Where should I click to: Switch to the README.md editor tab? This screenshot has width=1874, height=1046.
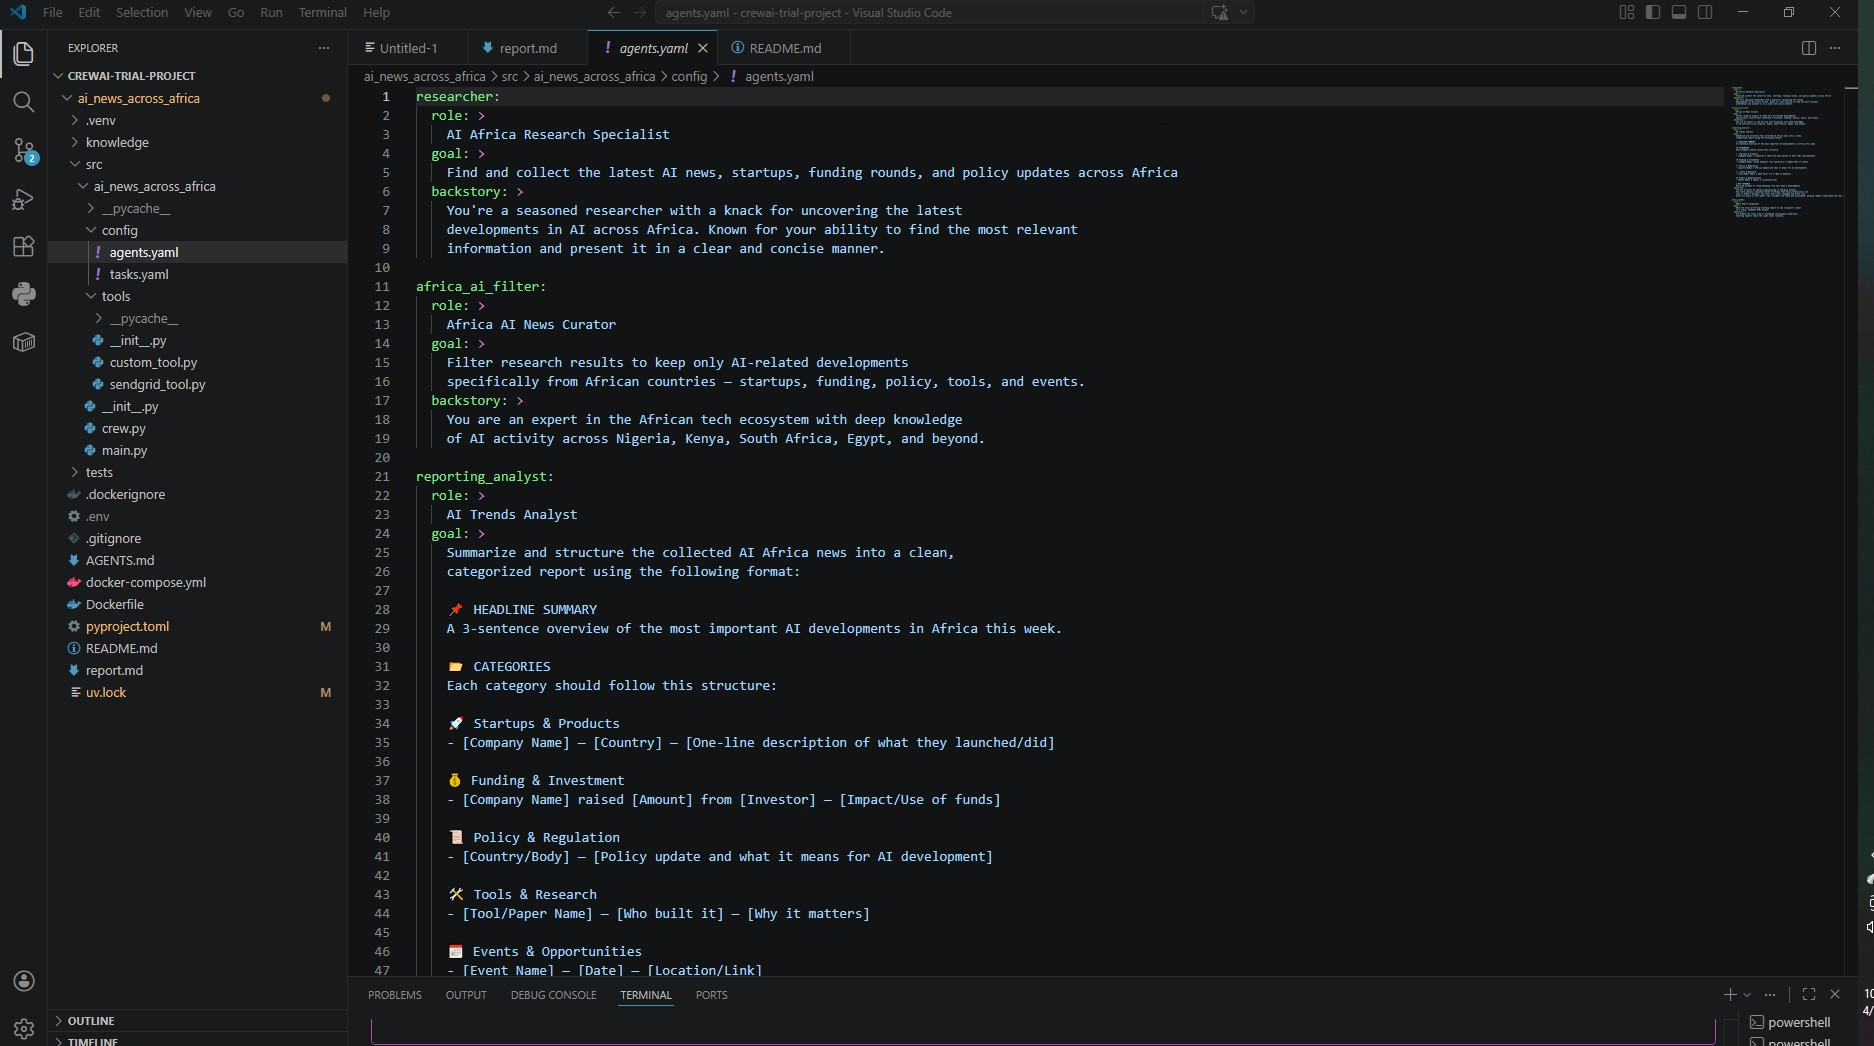(x=784, y=48)
